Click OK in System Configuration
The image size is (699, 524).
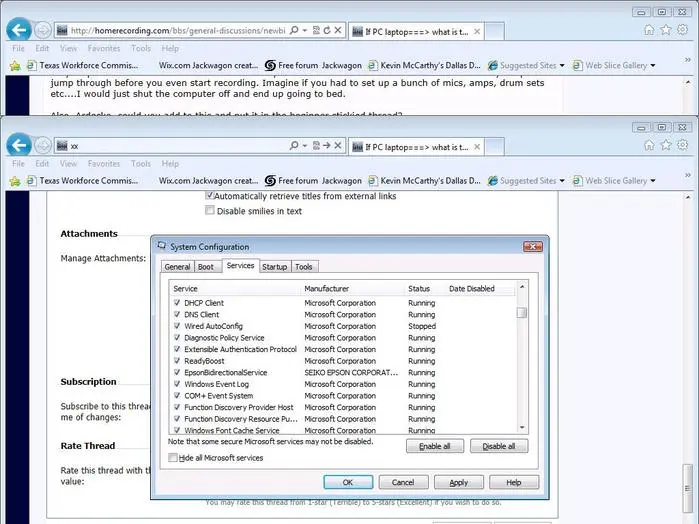(348, 482)
